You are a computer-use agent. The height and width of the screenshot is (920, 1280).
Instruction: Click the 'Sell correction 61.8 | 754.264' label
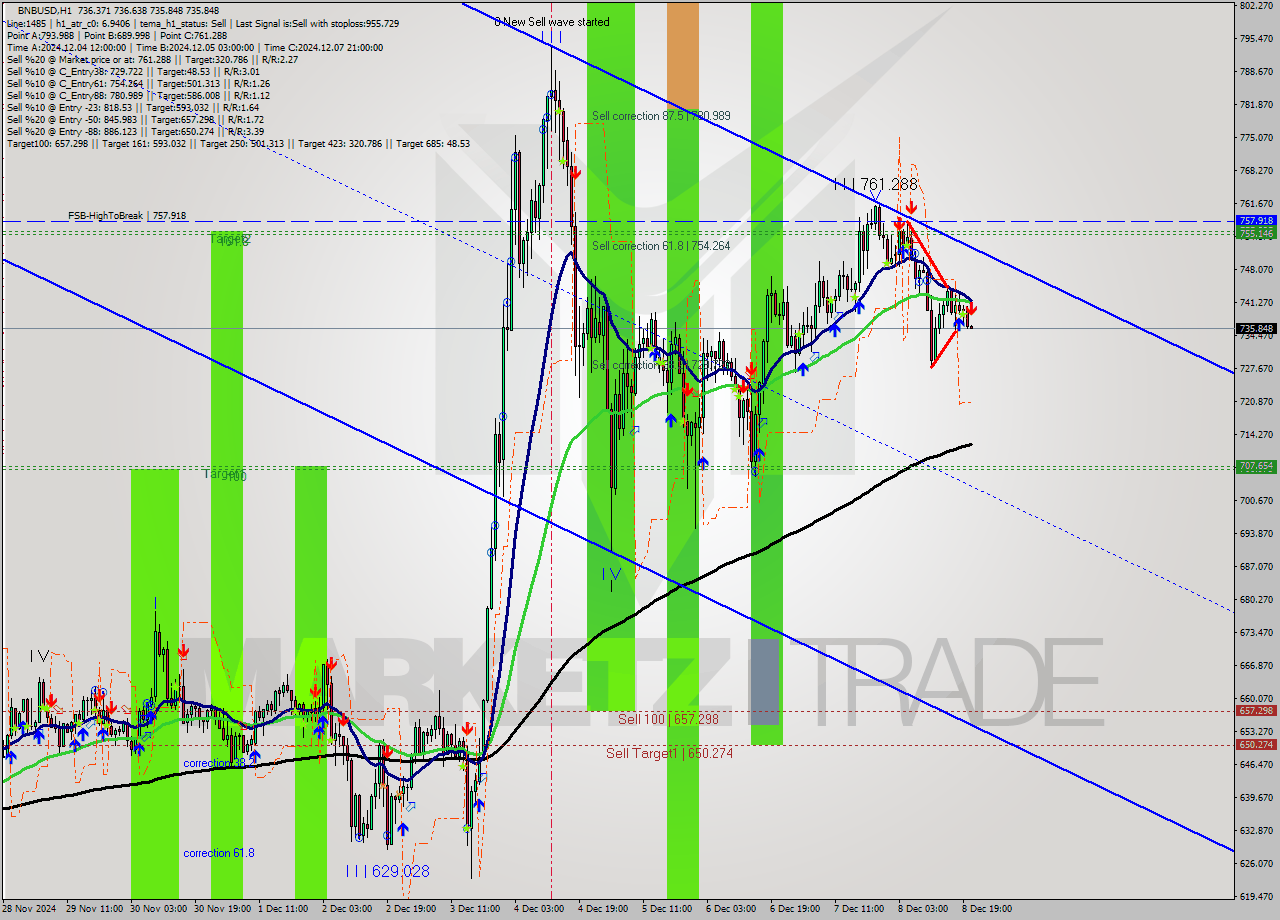[661, 246]
